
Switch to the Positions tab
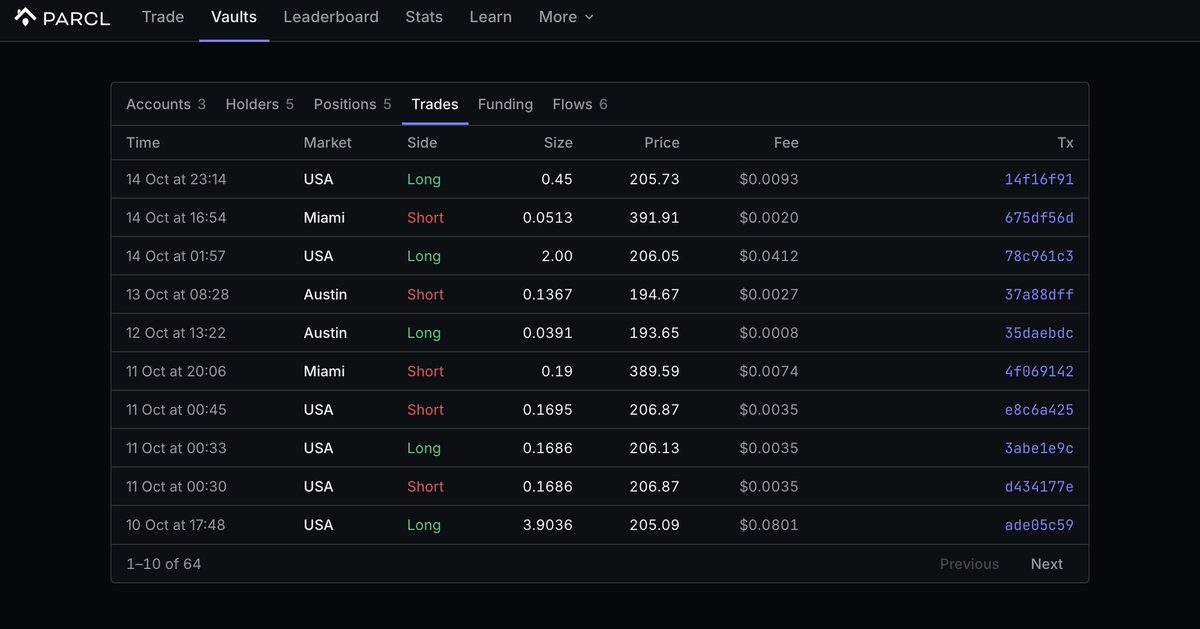click(352, 104)
